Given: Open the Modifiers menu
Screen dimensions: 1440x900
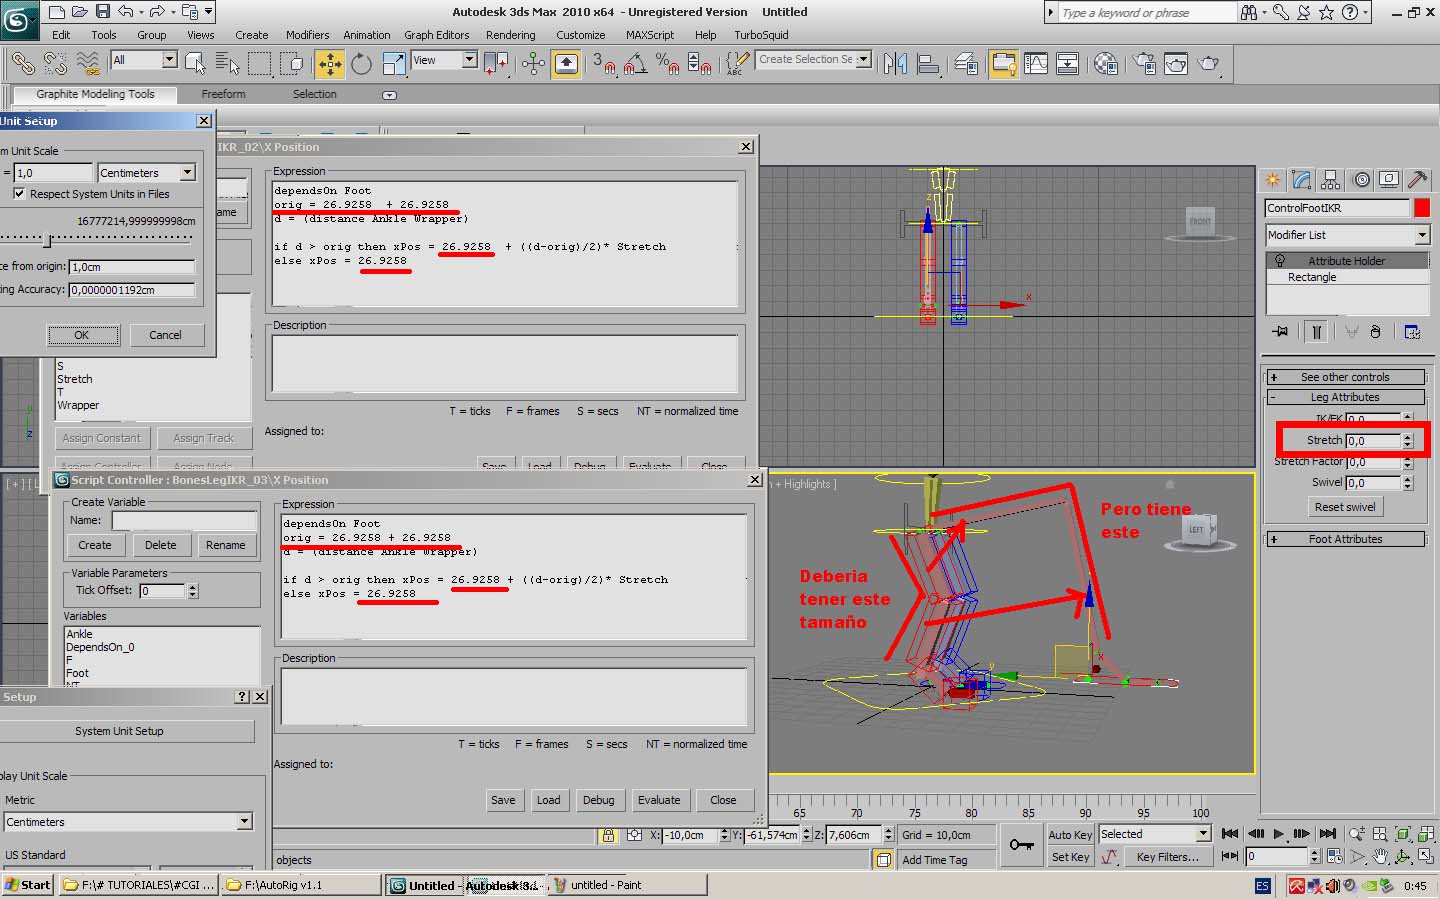Looking at the screenshot, I should tap(307, 35).
